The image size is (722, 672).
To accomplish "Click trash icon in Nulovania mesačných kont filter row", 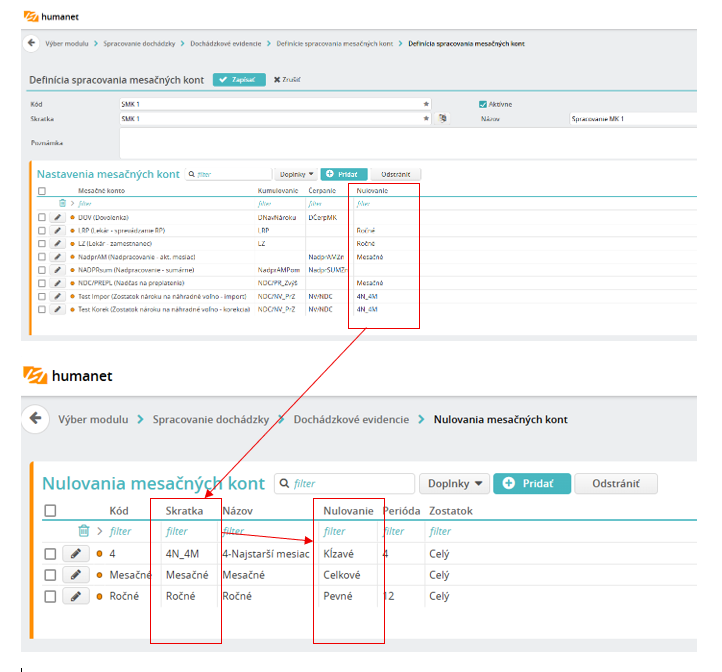I will (84, 531).
